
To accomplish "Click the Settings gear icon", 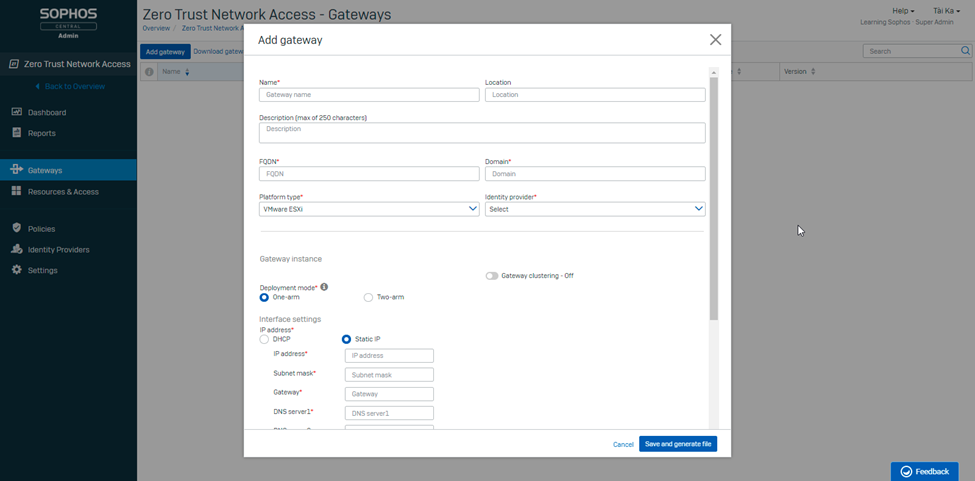I will [x=17, y=270].
